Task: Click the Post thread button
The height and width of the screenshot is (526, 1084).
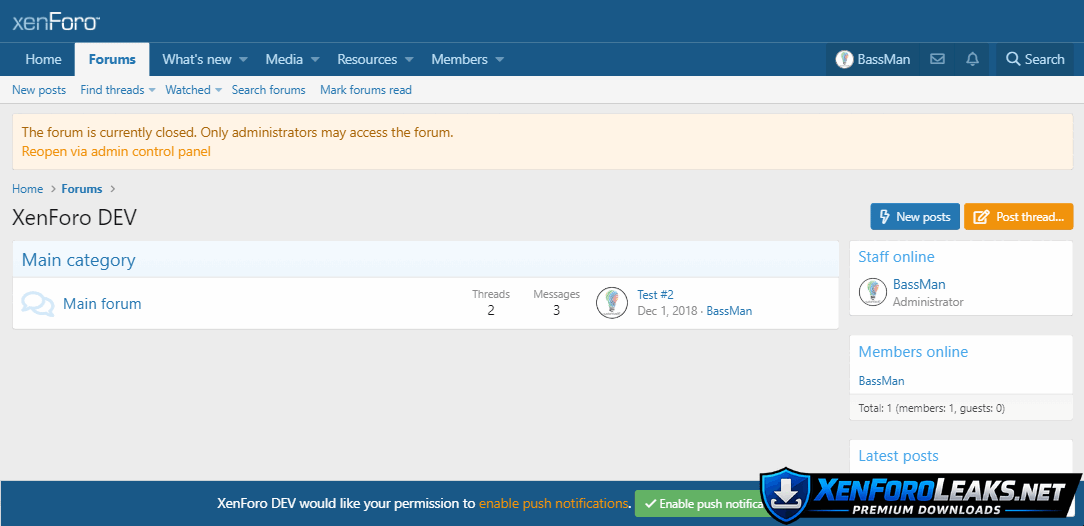Action: [x=1018, y=217]
